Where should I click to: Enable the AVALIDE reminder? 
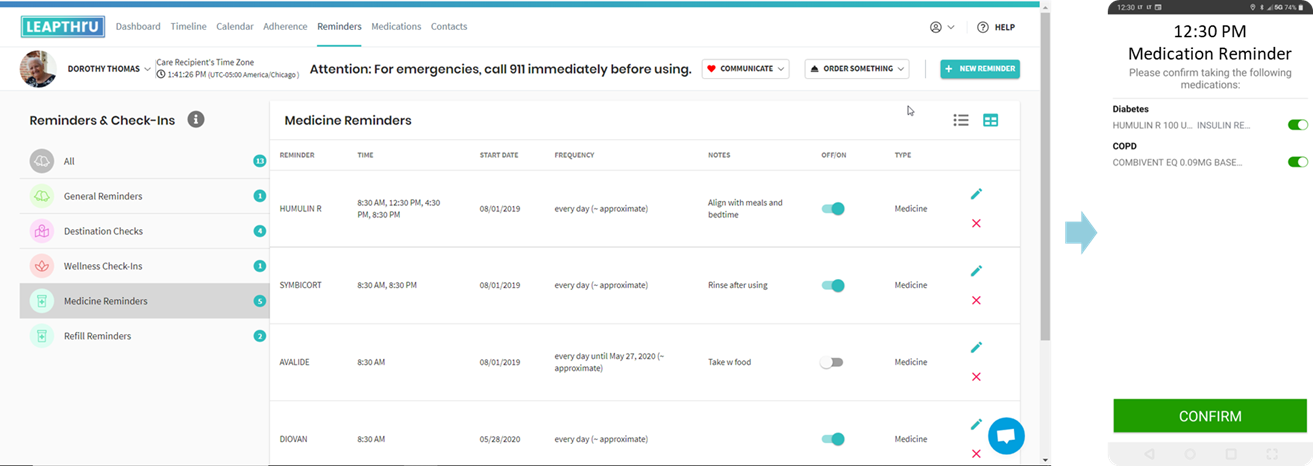(x=831, y=362)
